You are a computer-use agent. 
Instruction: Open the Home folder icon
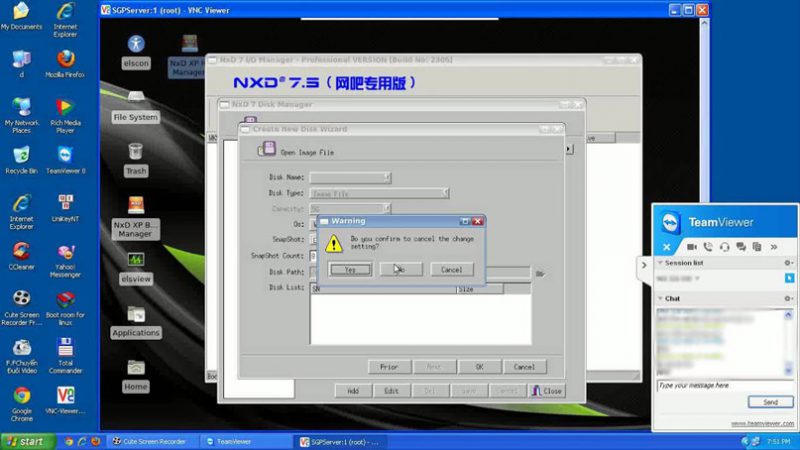pyautogui.click(x=136, y=376)
